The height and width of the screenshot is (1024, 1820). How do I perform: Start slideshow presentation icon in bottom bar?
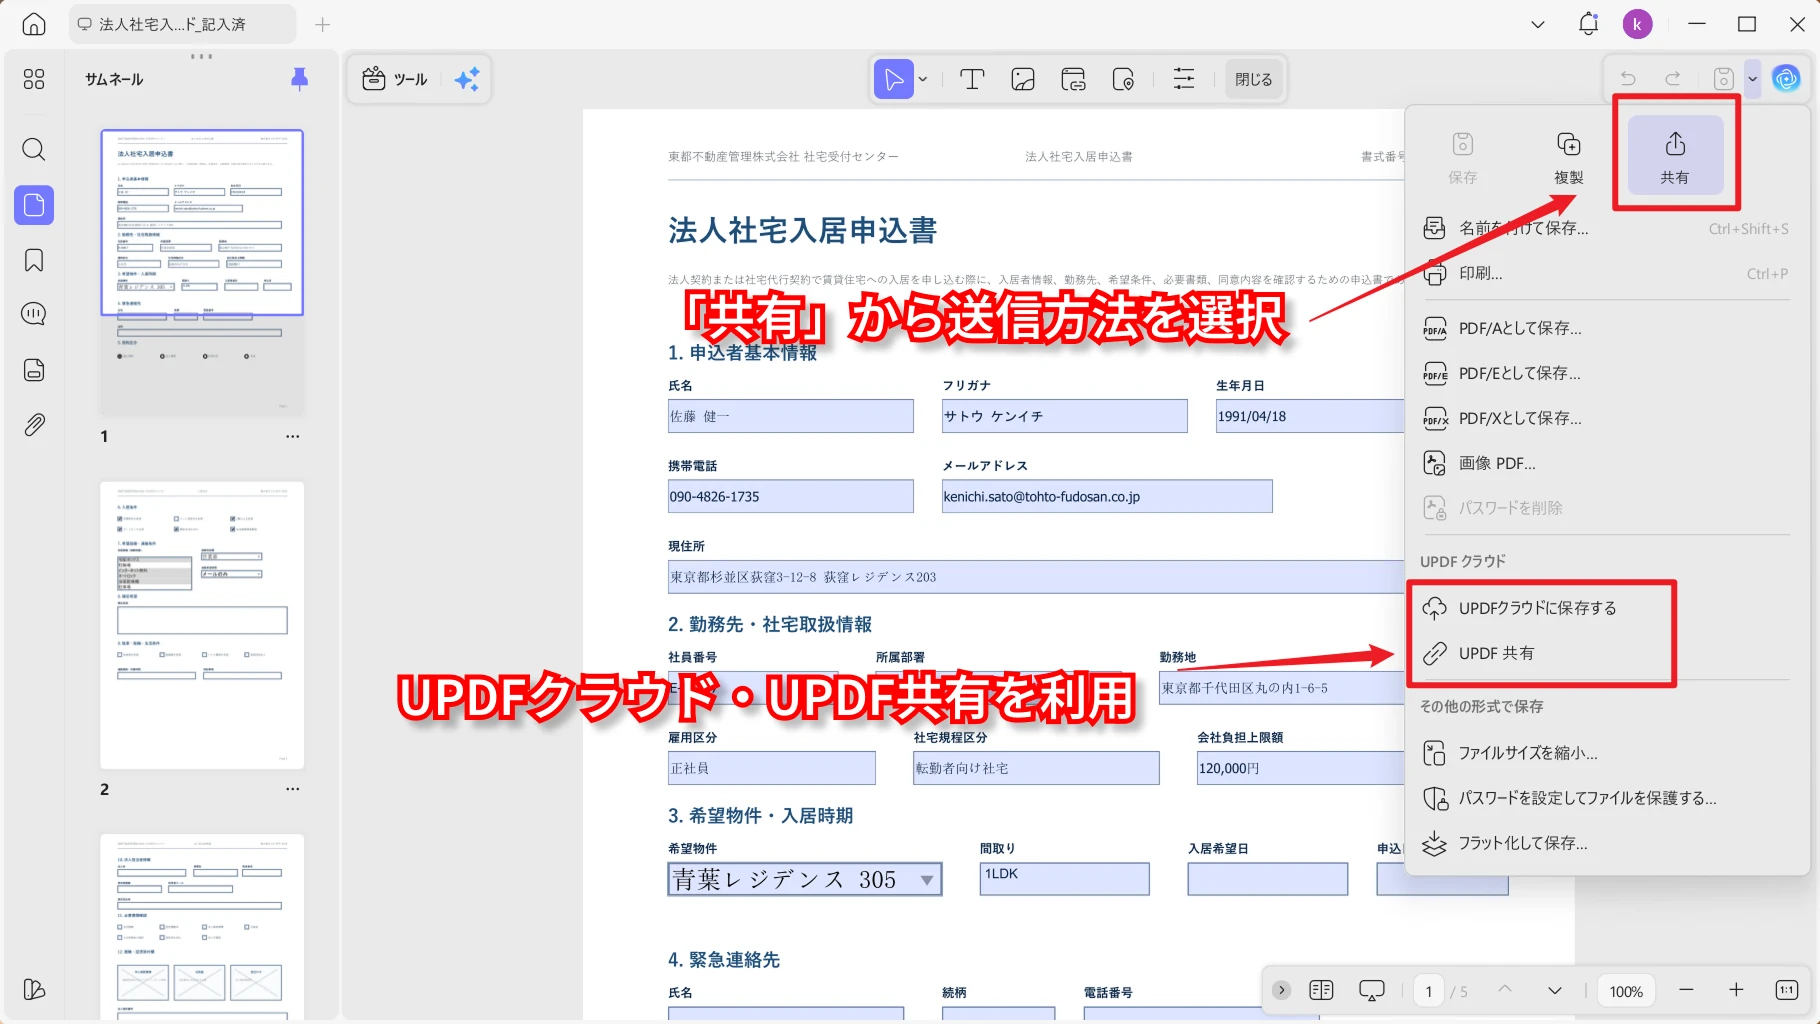tap(1371, 990)
